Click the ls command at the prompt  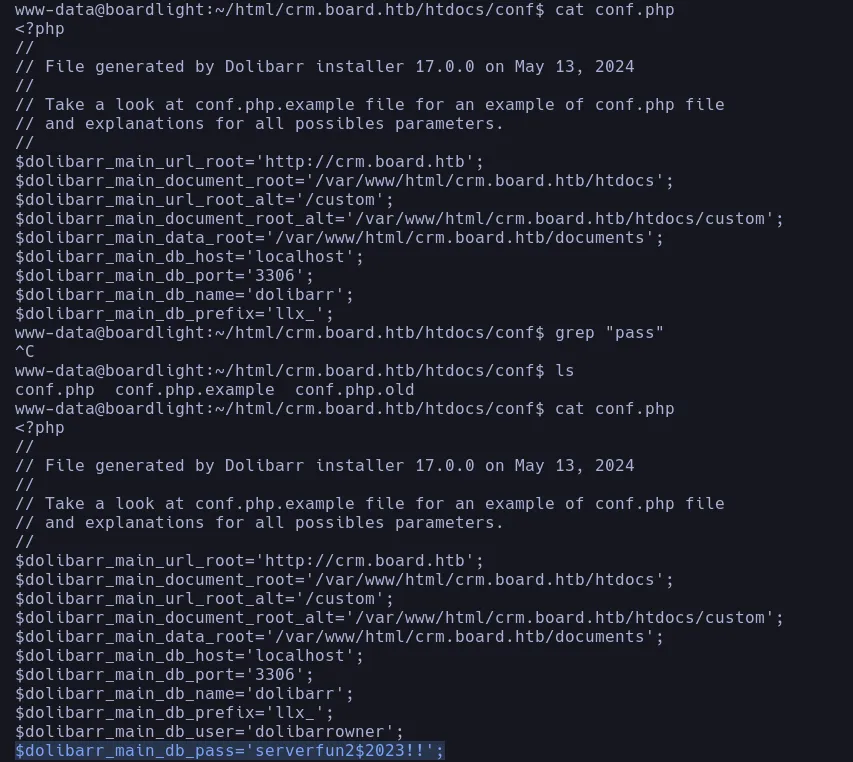click(565, 370)
